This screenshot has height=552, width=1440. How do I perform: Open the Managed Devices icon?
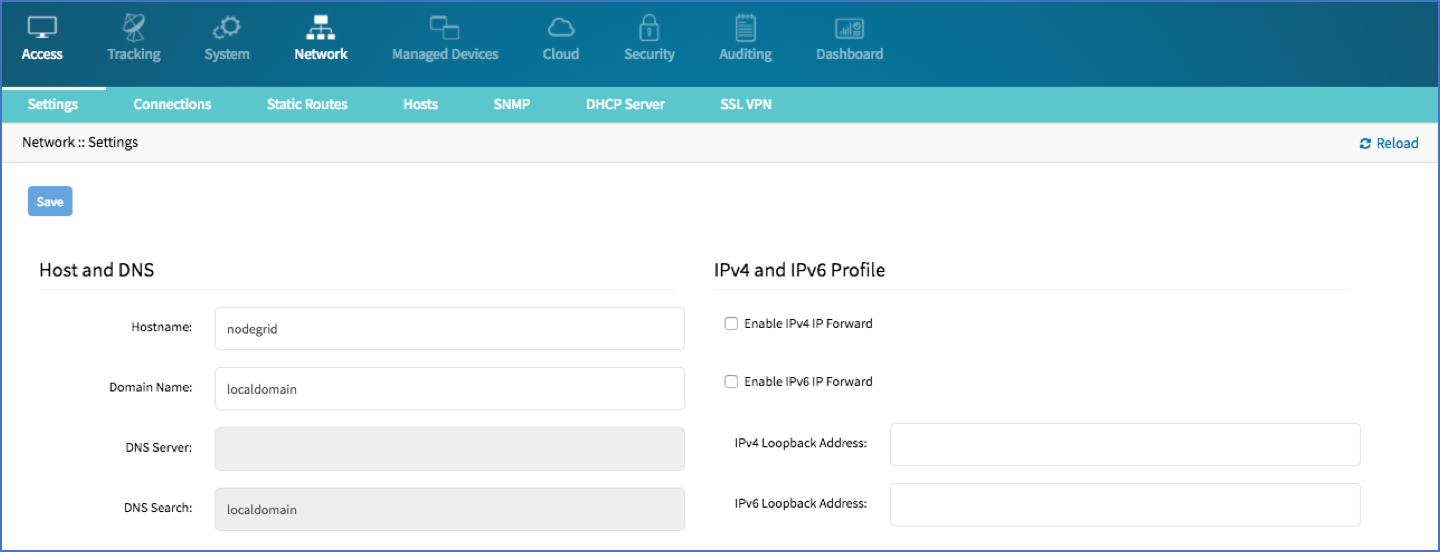click(445, 27)
